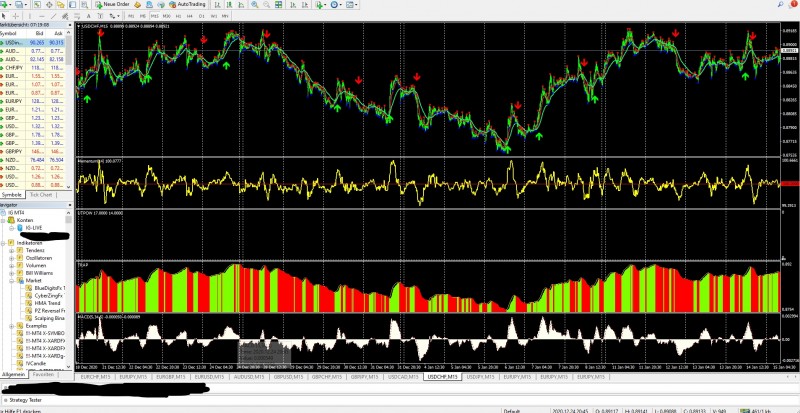
Task: Open the arrows objects dropdown in toolbar
Action: [114, 16]
